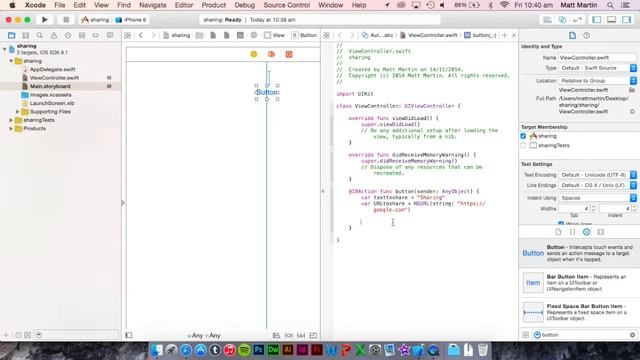640x360 pixels.
Task: Open the Report navigator
Action: click(x=110, y=36)
